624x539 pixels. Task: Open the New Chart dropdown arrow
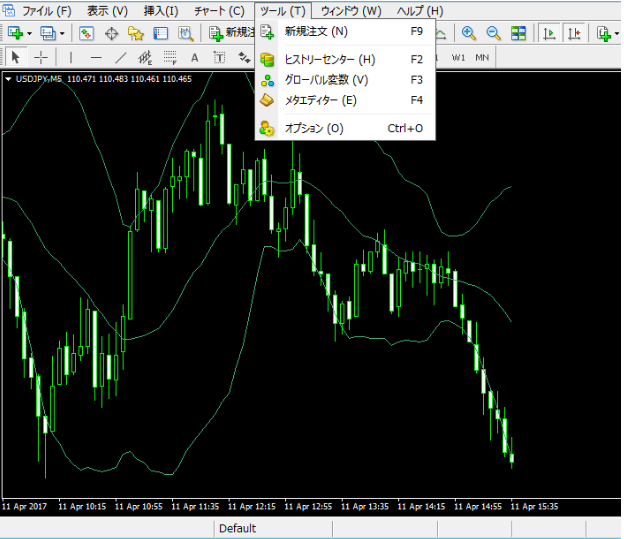click(x=29, y=34)
